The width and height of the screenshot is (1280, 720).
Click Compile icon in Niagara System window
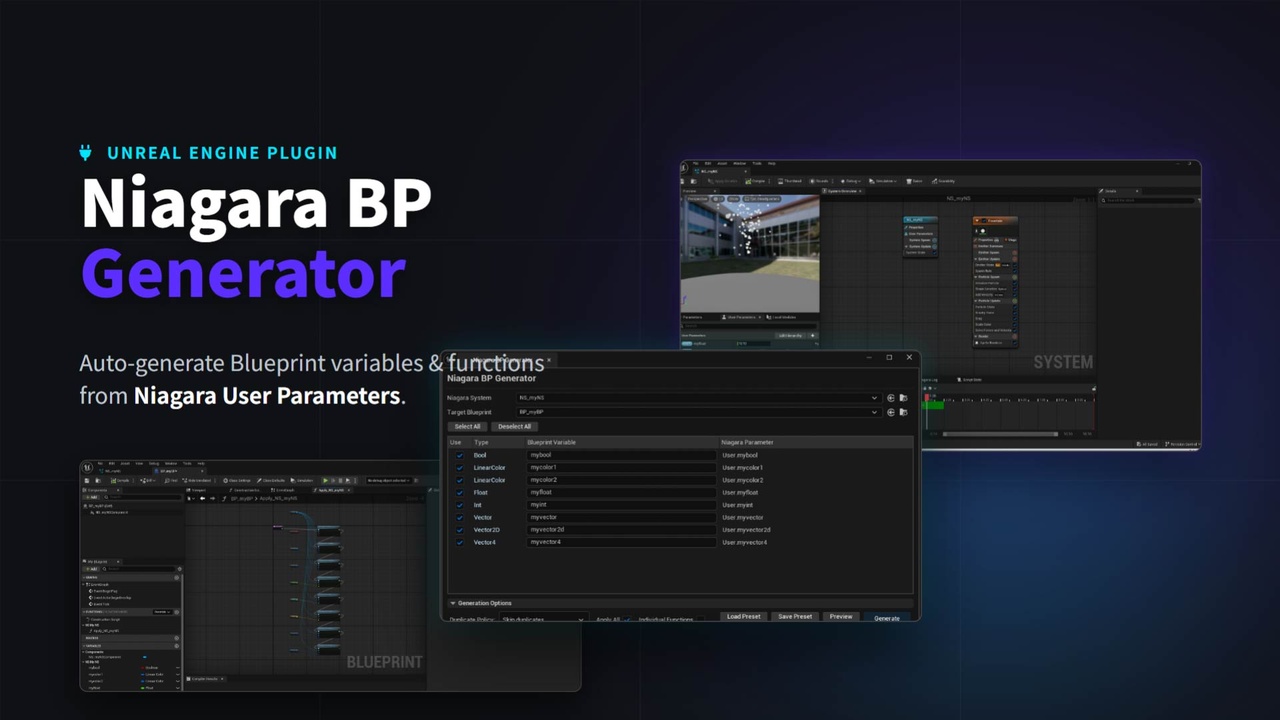pos(756,181)
